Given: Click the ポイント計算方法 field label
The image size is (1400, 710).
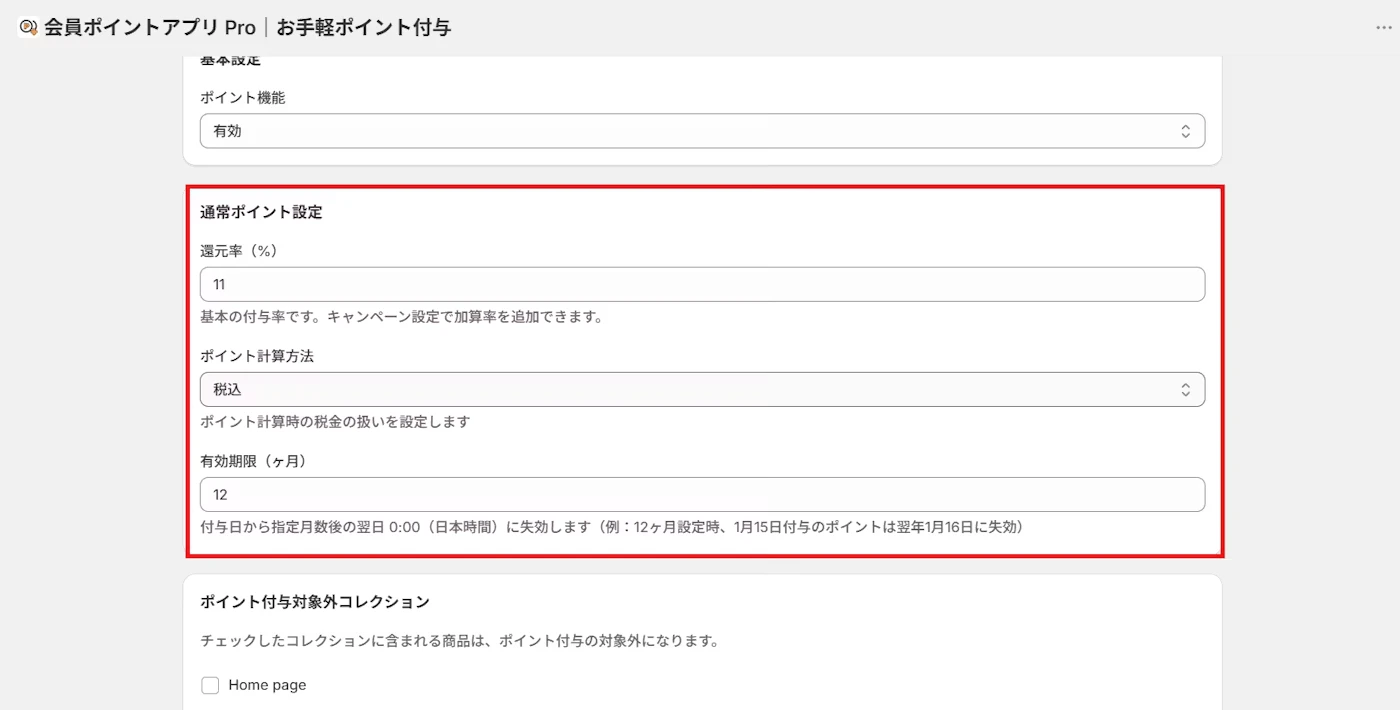Looking at the screenshot, I should pyautogui.click(x=257, y=356).
